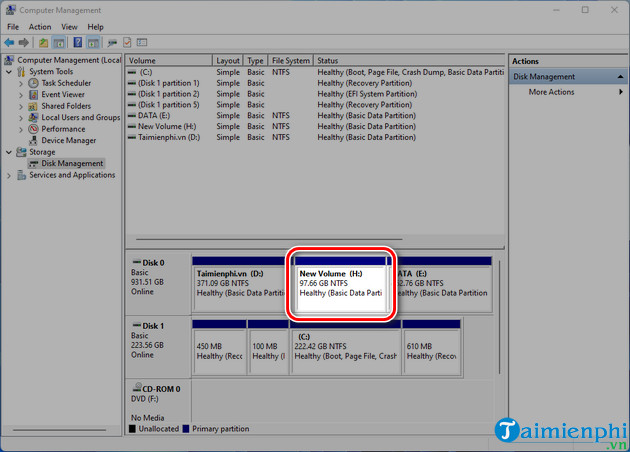Select the CD-ROM 0 DVD (F:) label
Image resolution: width=630 pixels, height=452 pixels.
(158, 401)
